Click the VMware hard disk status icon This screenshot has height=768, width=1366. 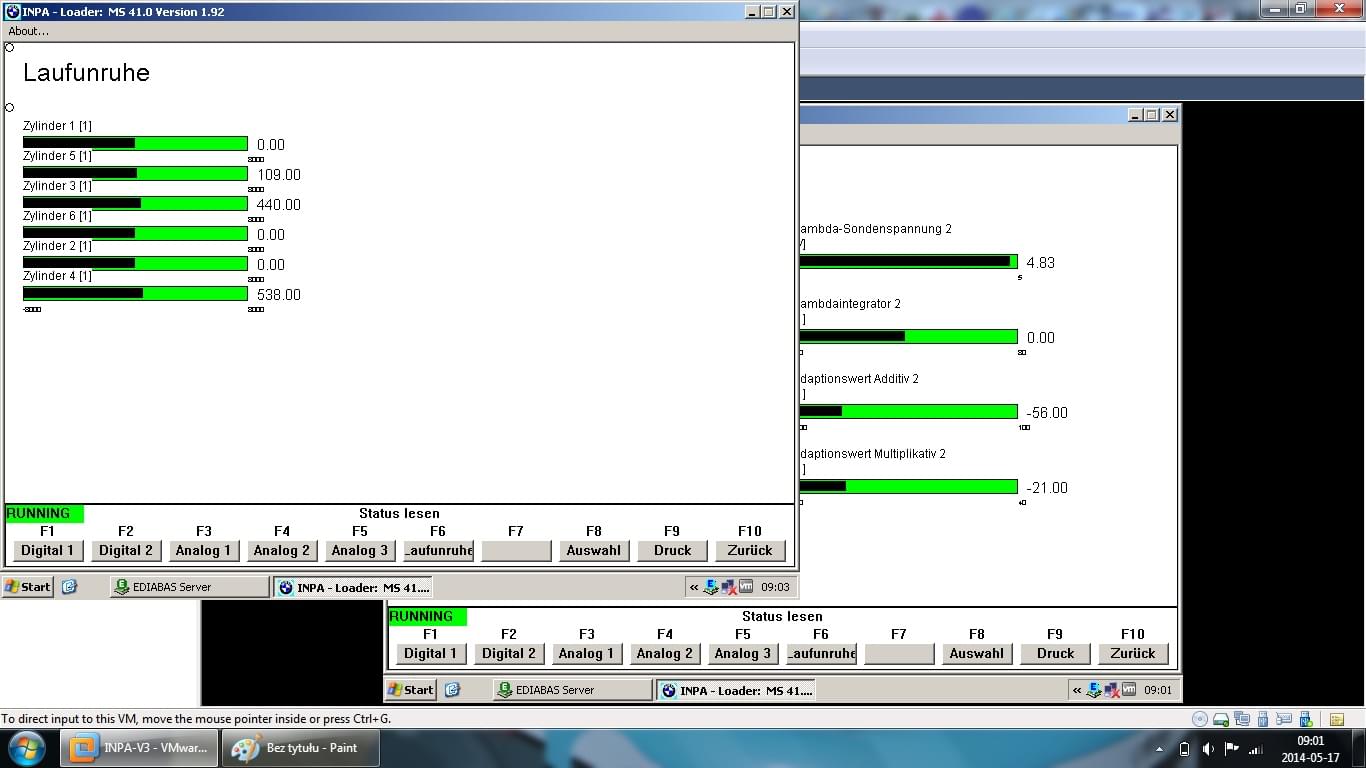[x=1221, y=718]
